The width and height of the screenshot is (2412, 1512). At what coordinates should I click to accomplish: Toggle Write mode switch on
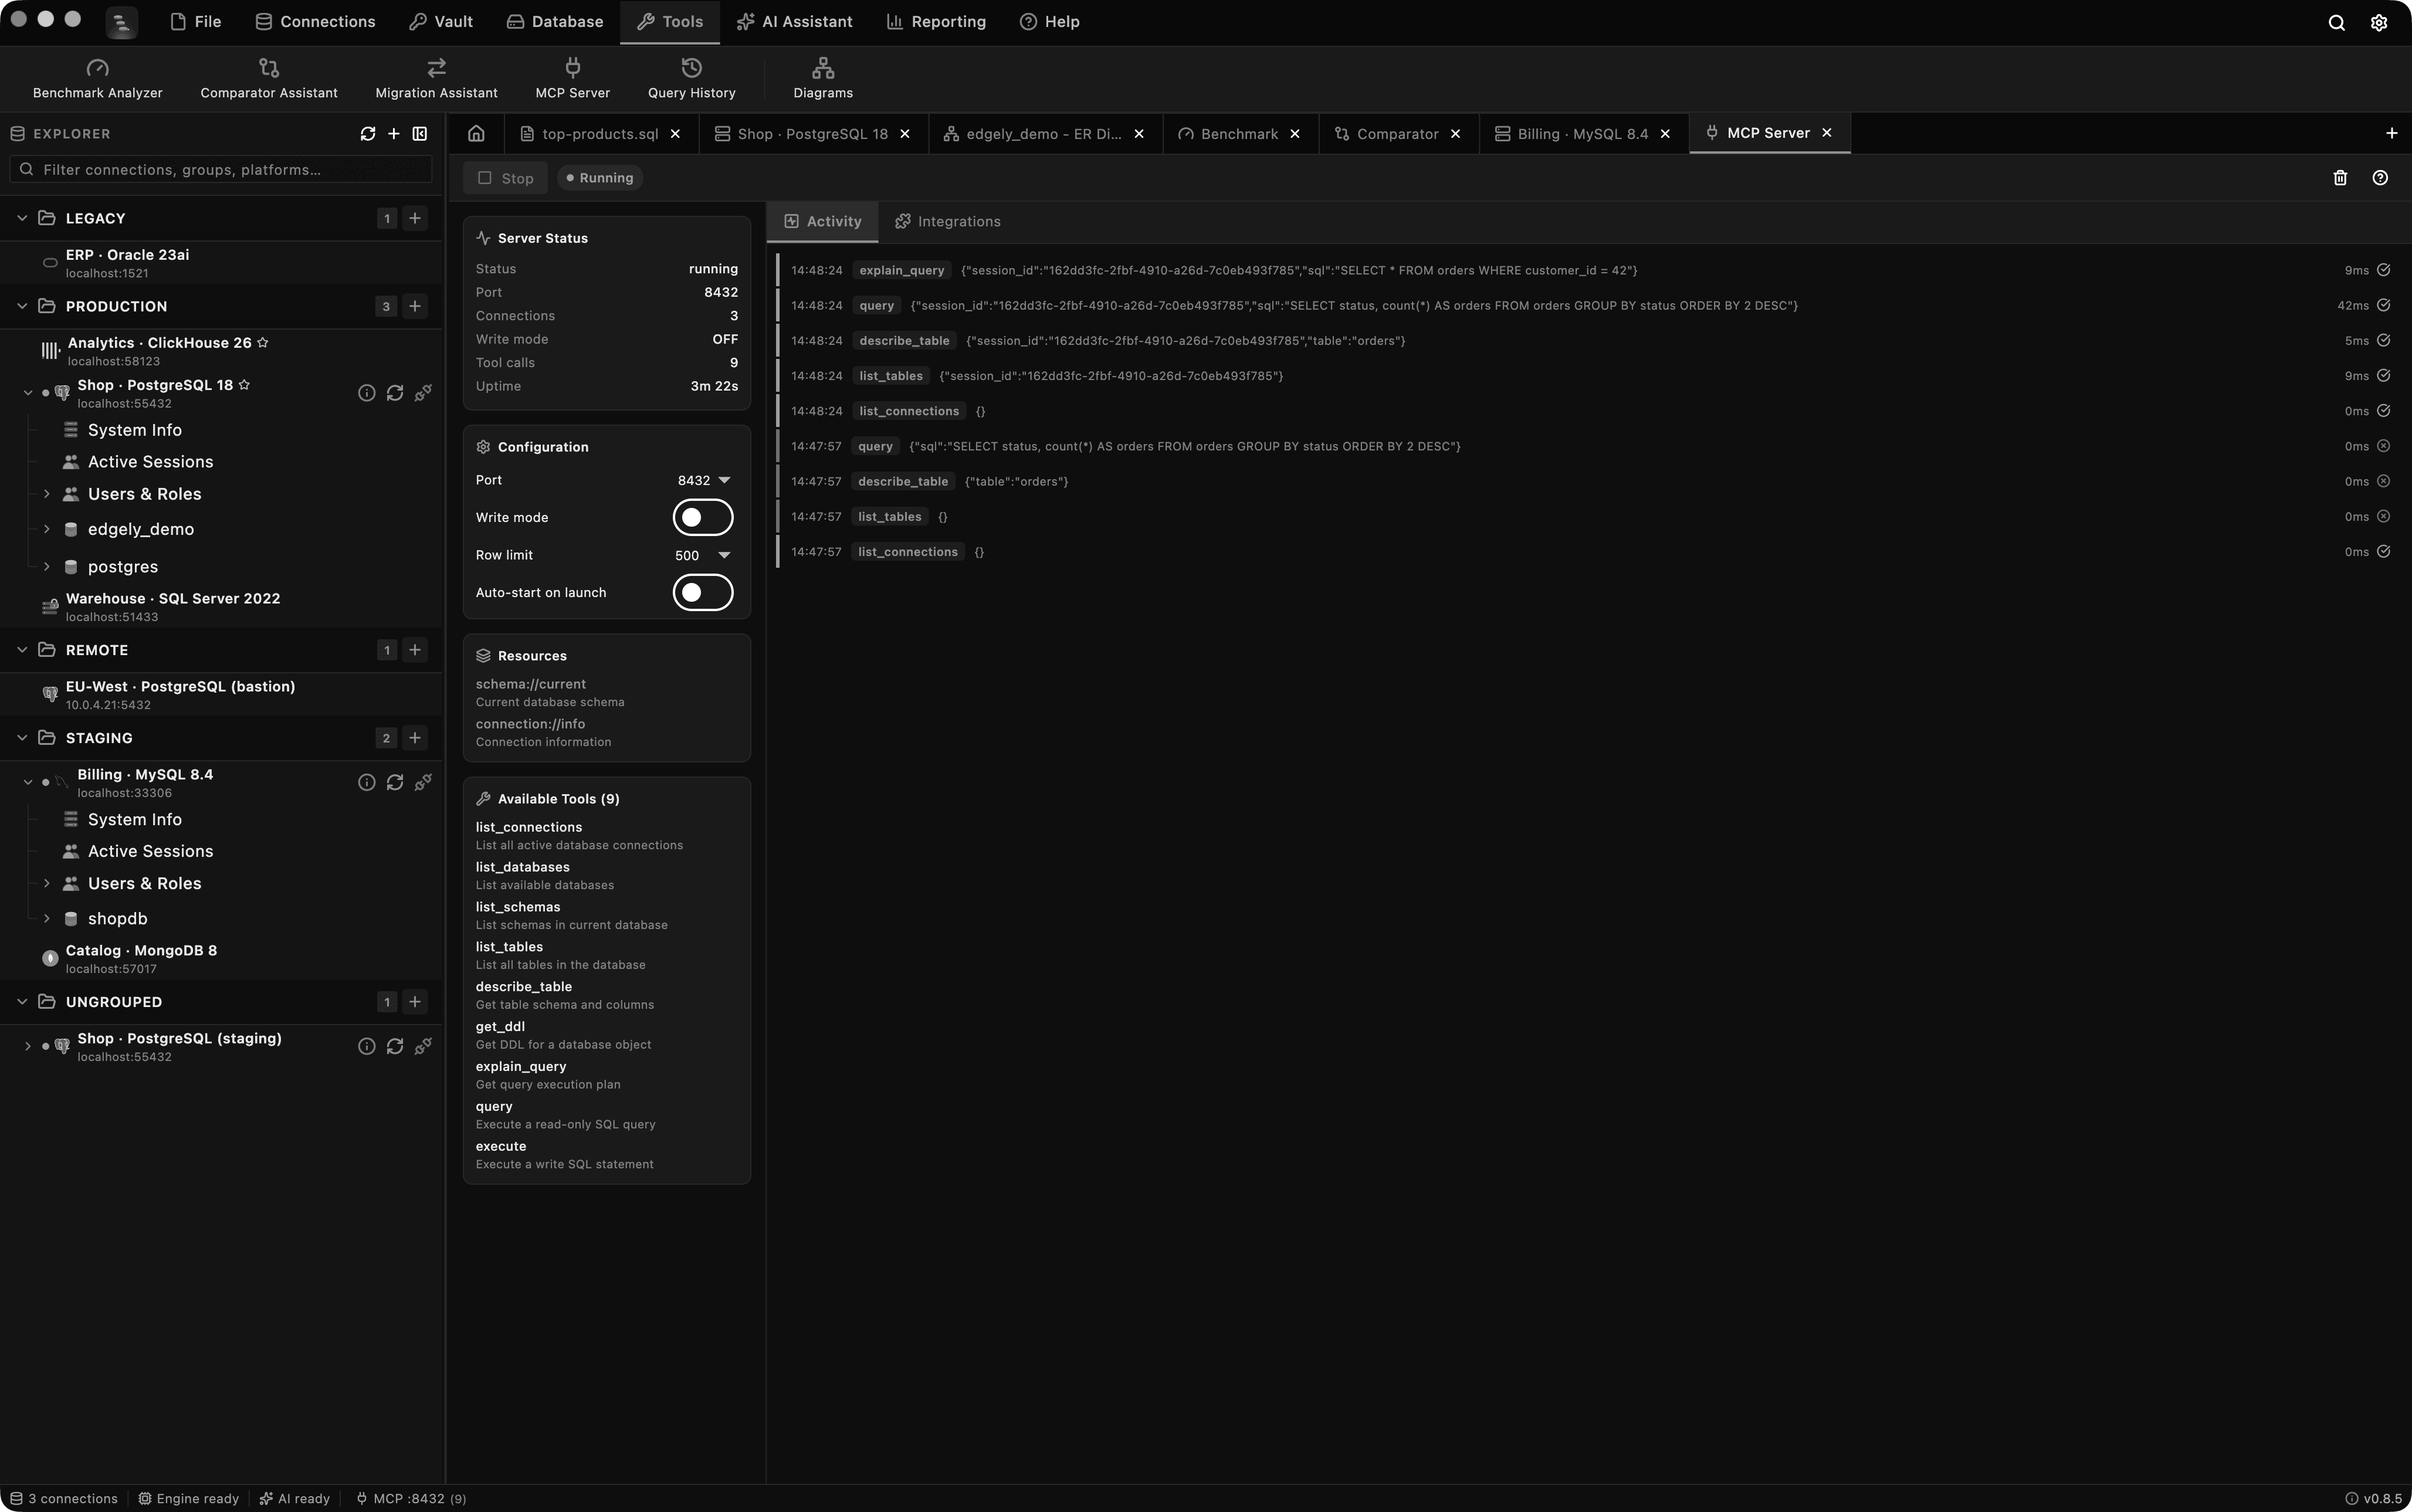point(703,518)
